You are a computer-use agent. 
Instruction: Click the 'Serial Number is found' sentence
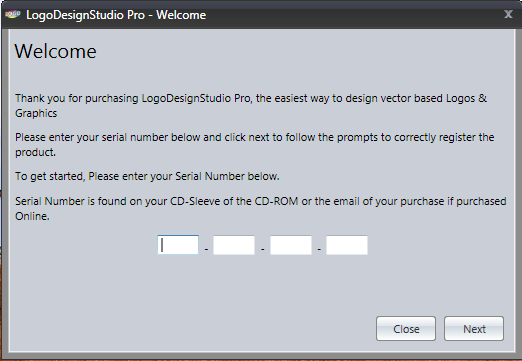261,209
